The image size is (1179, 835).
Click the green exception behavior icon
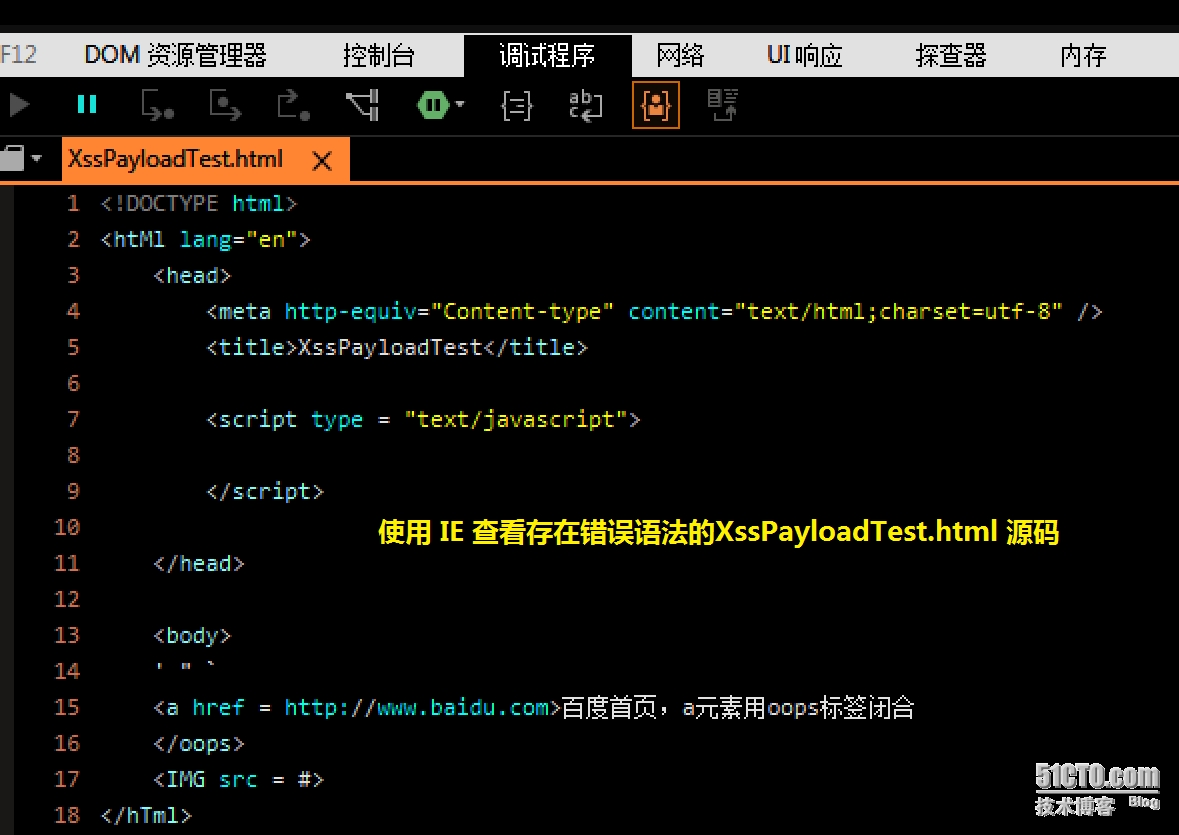coord(433,105)
